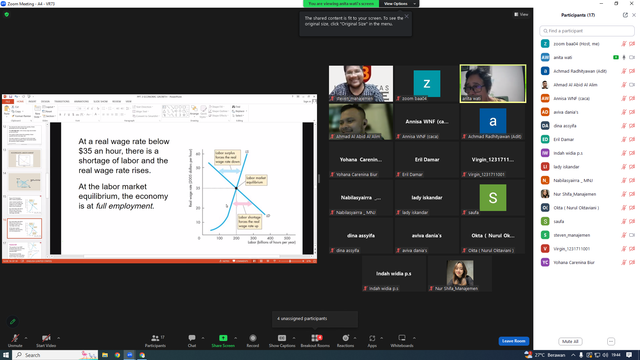
Task: Click the Windows taskbar Search box
Action: tap(56, 355)
